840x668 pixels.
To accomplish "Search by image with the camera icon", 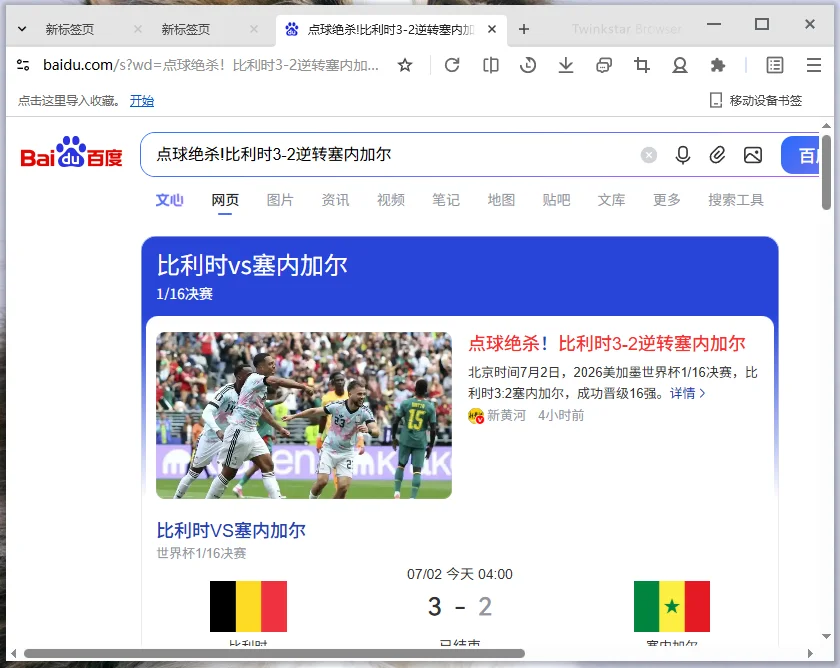I will [x=753, y=155].
